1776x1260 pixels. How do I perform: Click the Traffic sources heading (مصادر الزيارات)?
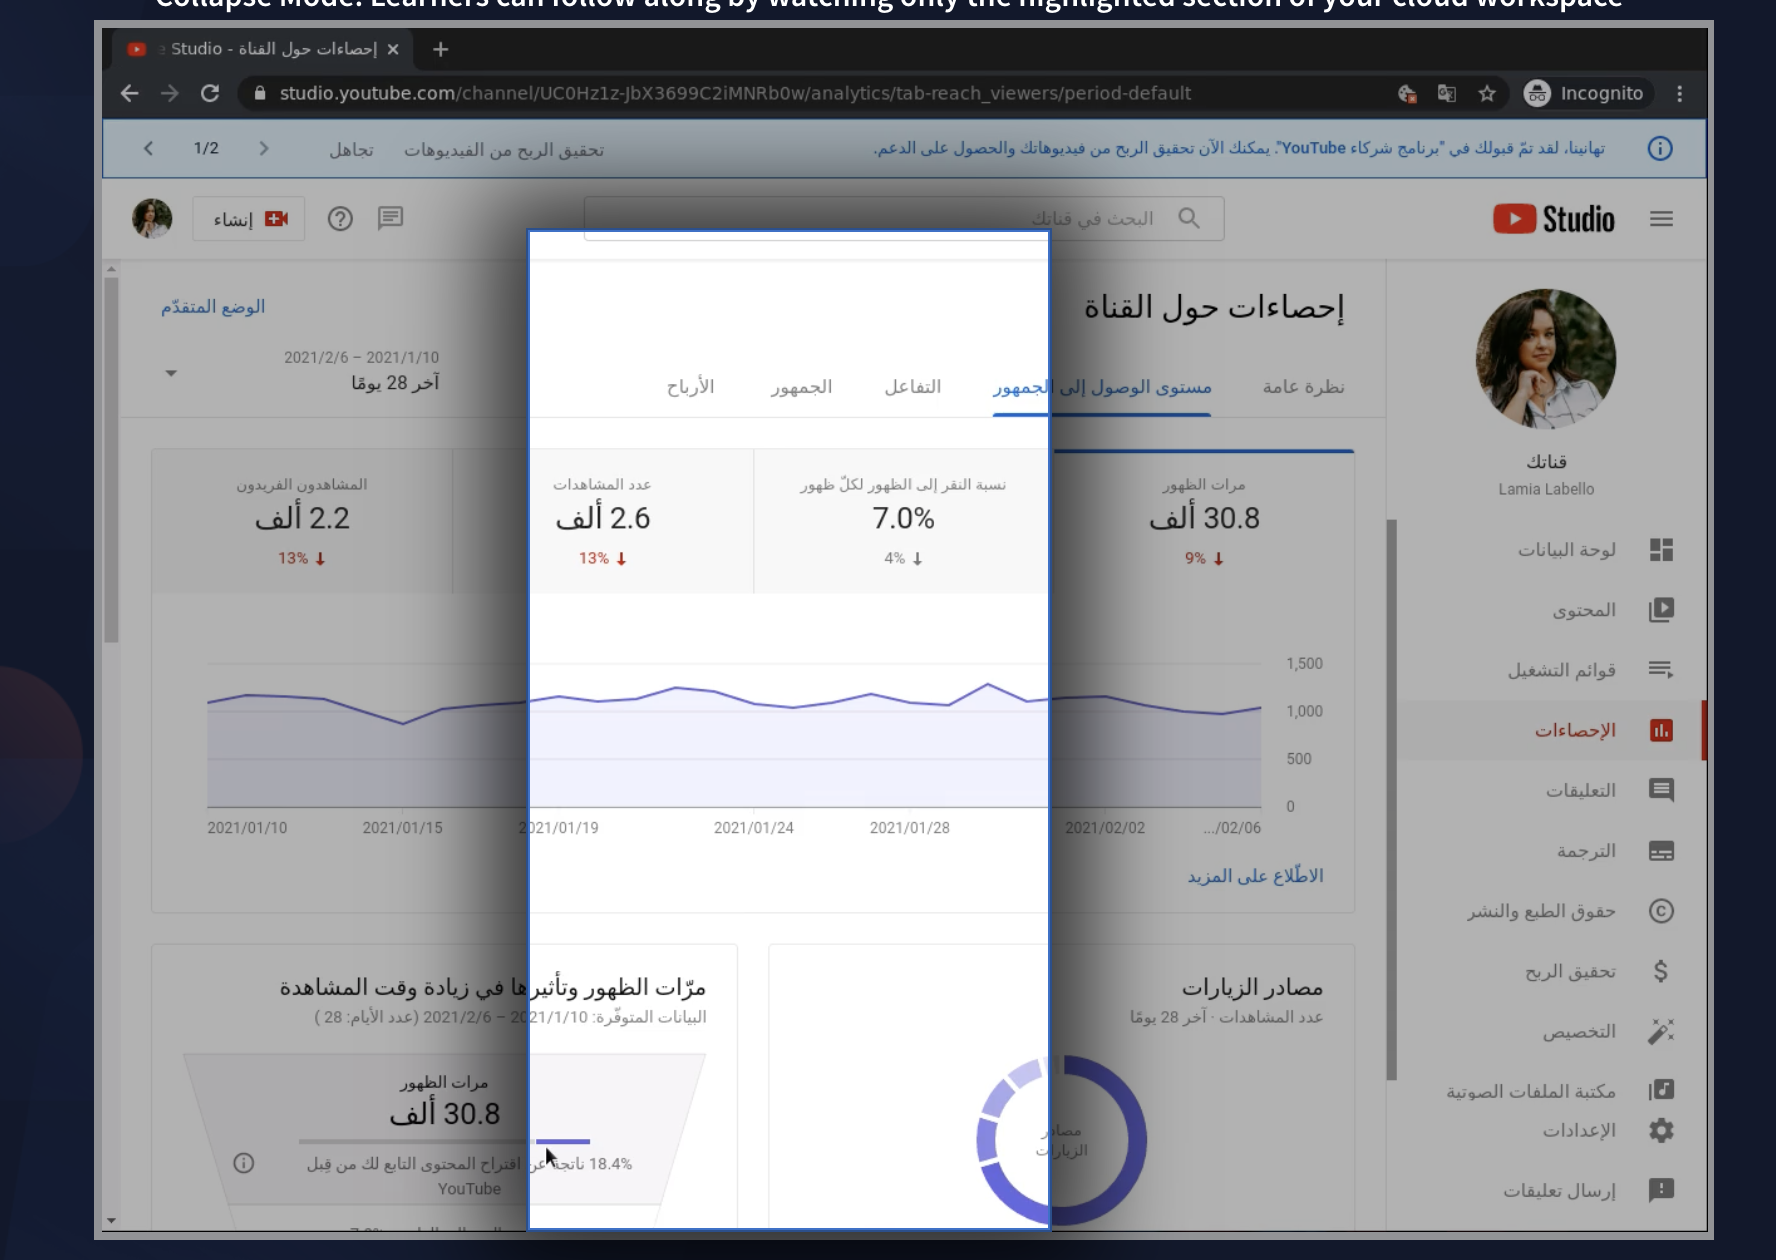pos(1252,988)
